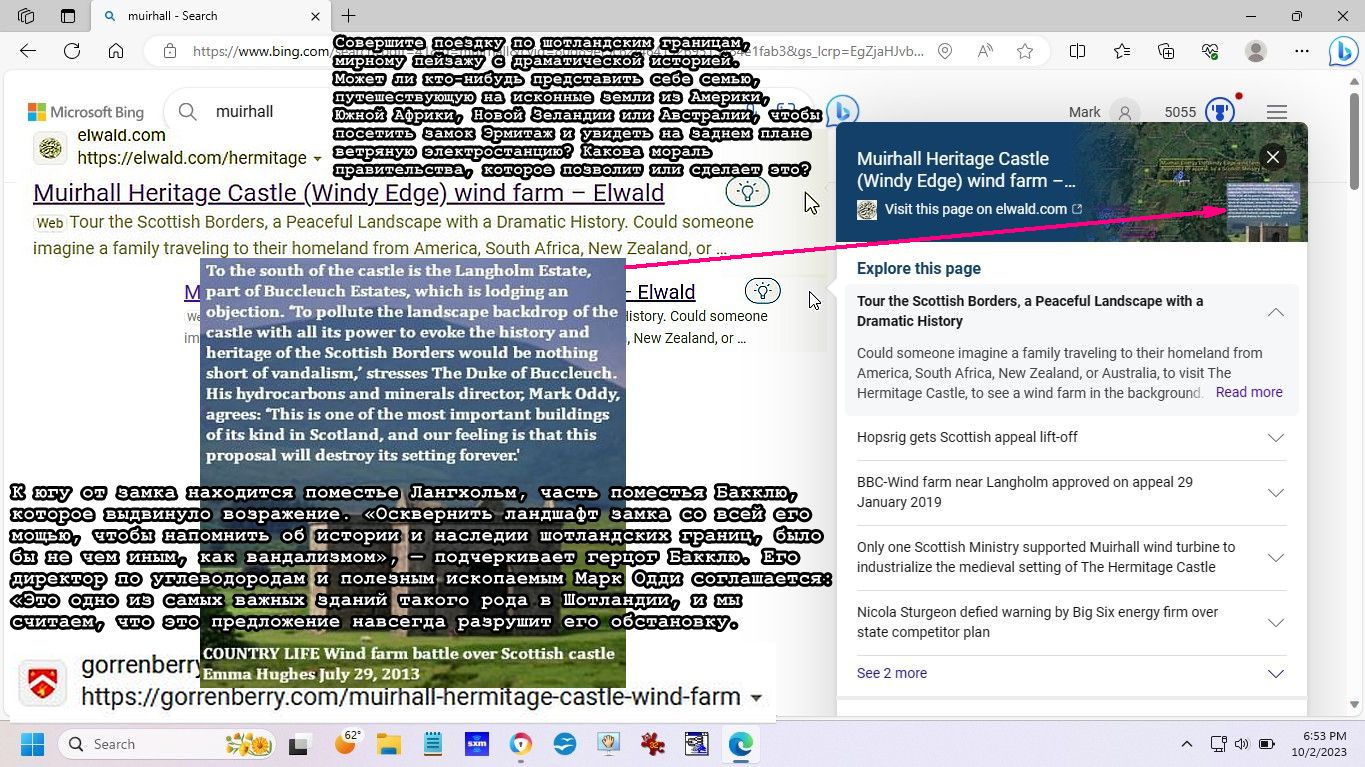Reload the Bing search page
The width and height of the screenshot is (1365, 767).
click(x=72, y=51)
